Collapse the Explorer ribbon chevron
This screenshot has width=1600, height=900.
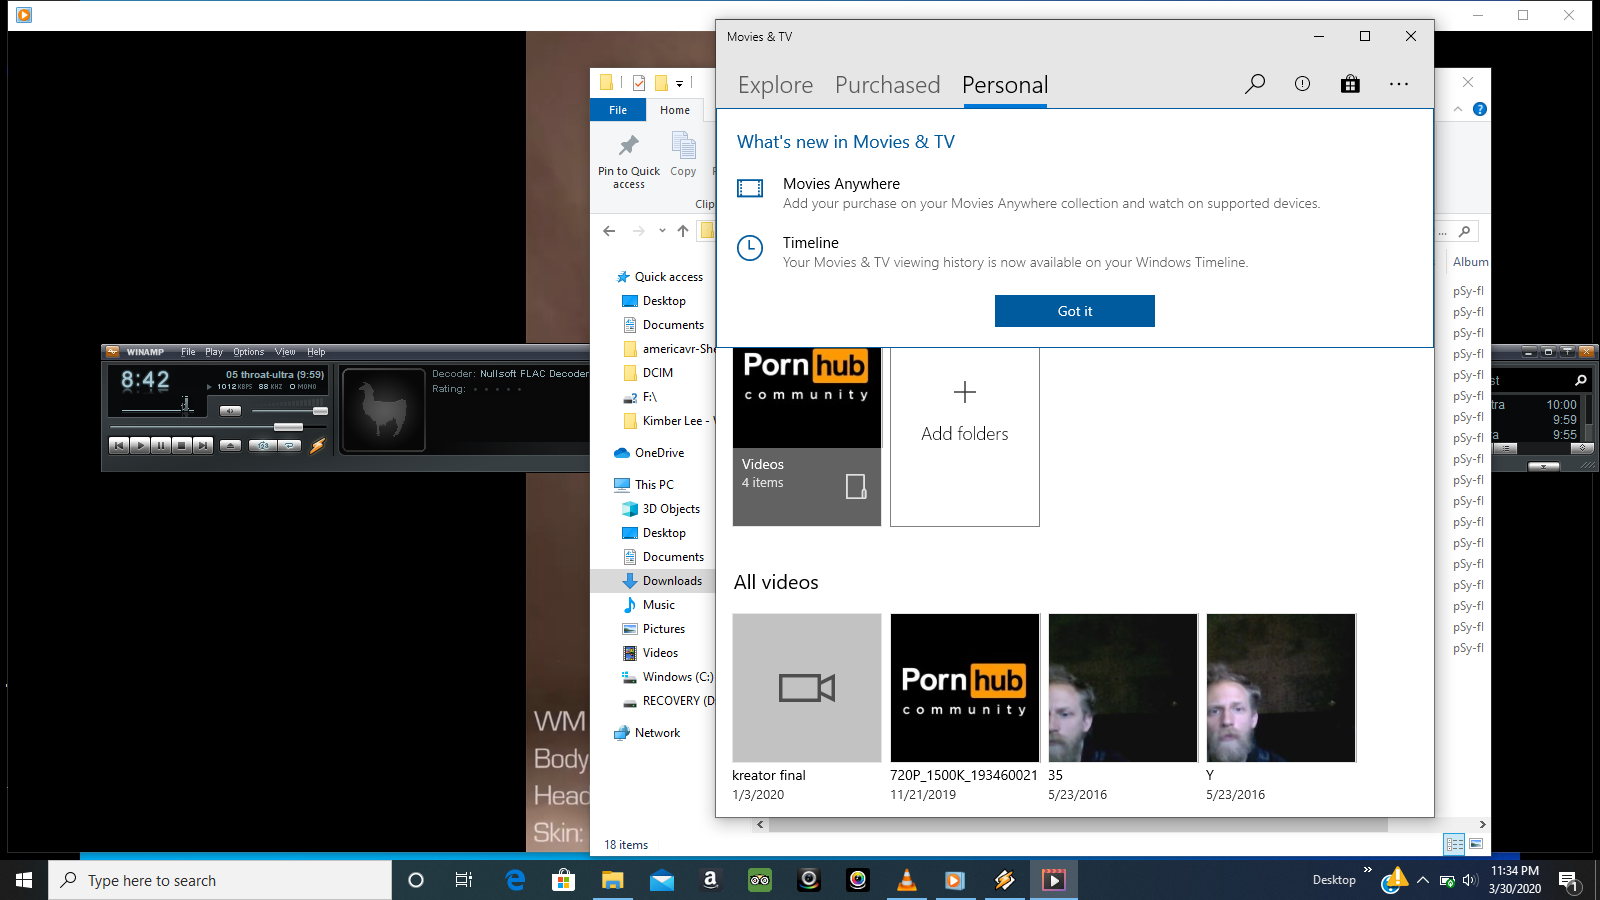pos(1458,109)
